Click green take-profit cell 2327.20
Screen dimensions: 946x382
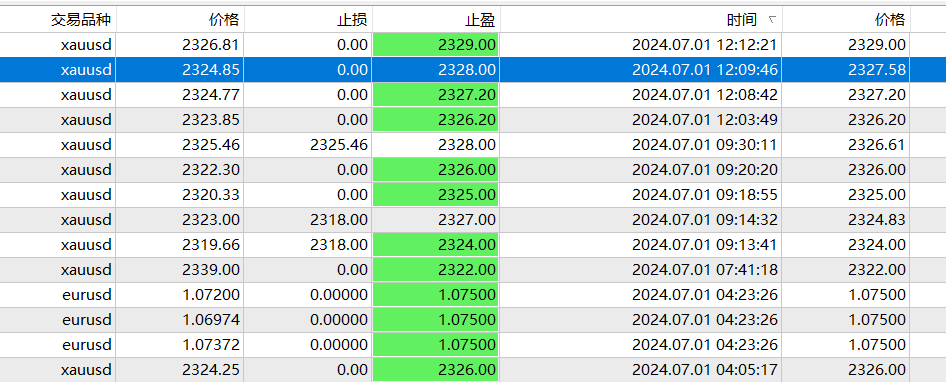(436, 95)
